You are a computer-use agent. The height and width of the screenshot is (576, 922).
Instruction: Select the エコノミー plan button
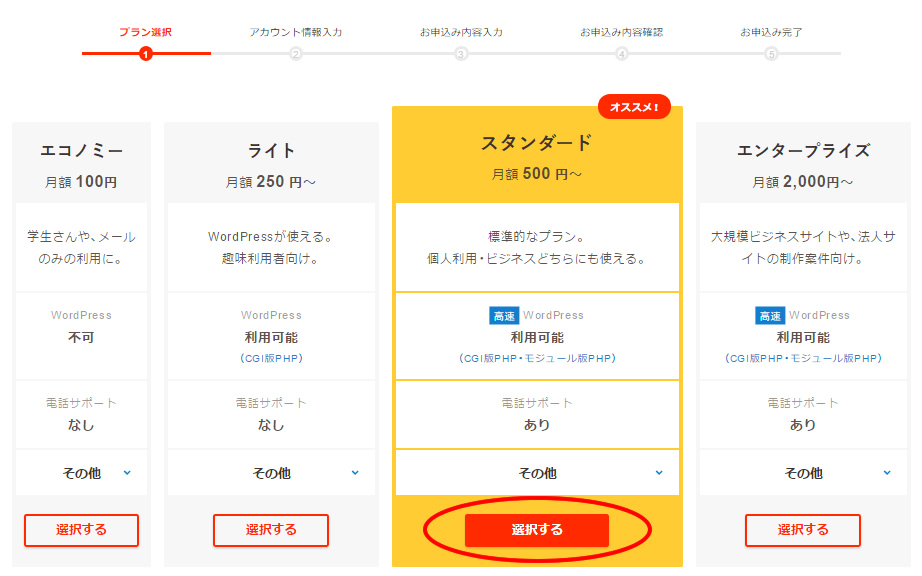pos(81,530)
